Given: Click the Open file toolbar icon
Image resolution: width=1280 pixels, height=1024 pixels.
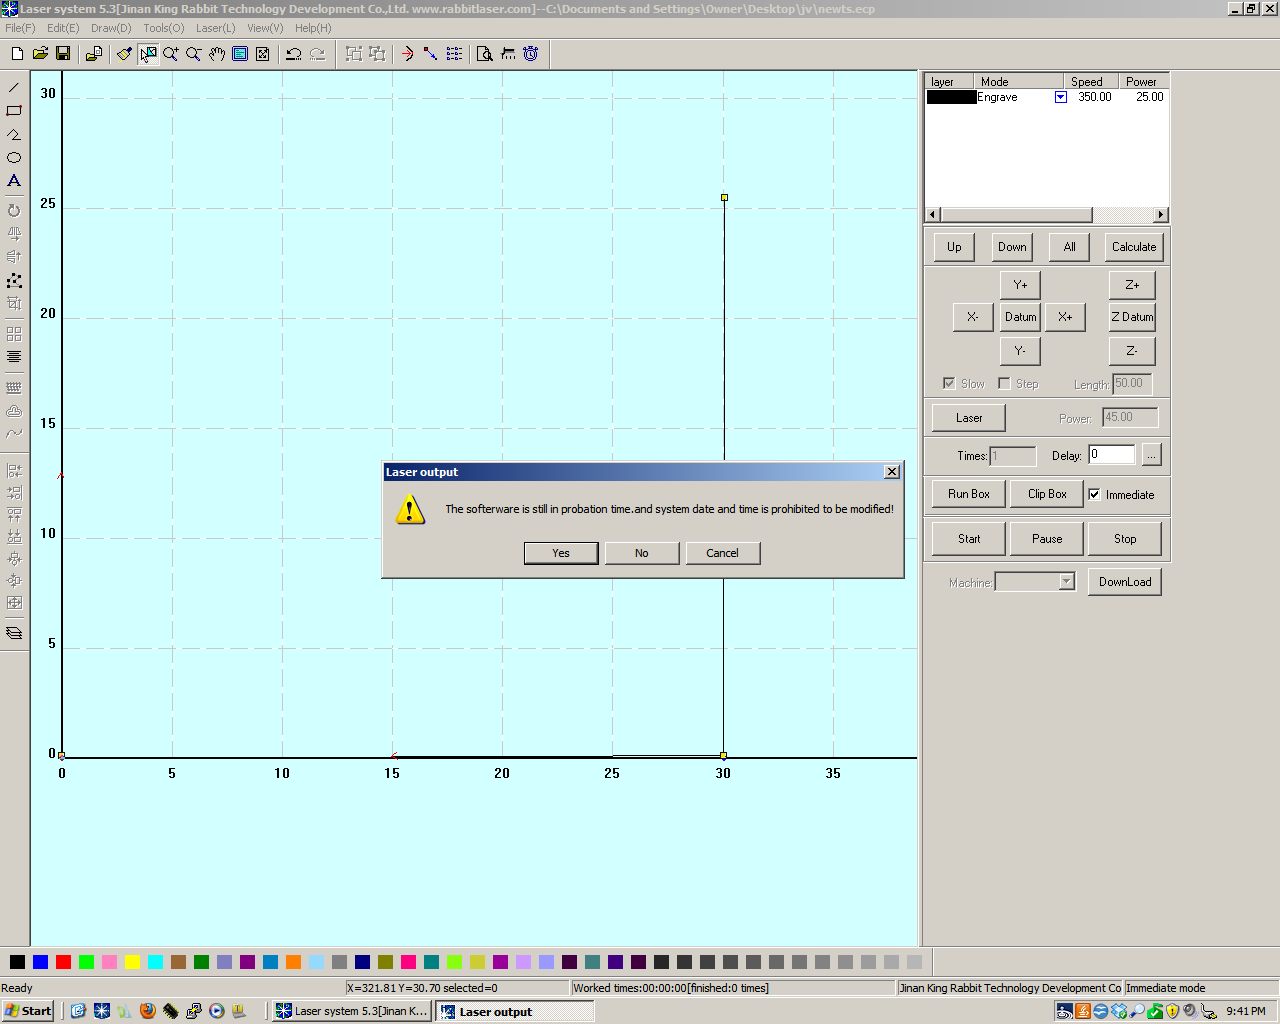Looking at the screenshot, I should pyautogui.click(x=40, y=54).
